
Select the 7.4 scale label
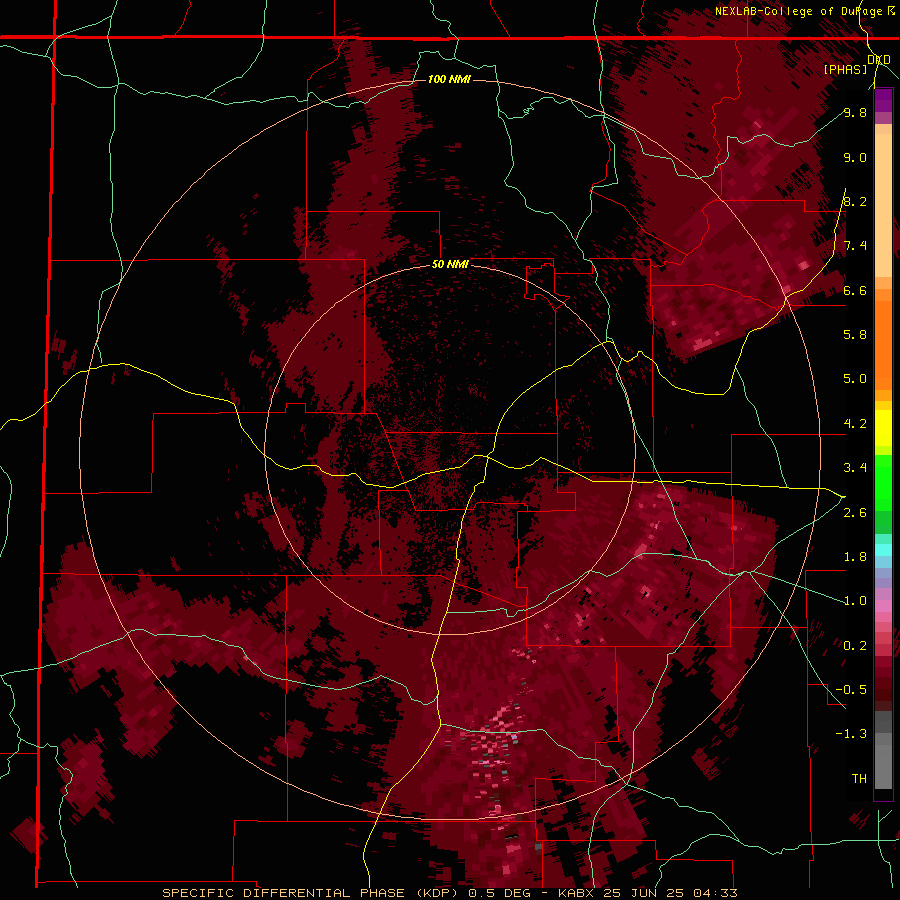tap(855, 246)
